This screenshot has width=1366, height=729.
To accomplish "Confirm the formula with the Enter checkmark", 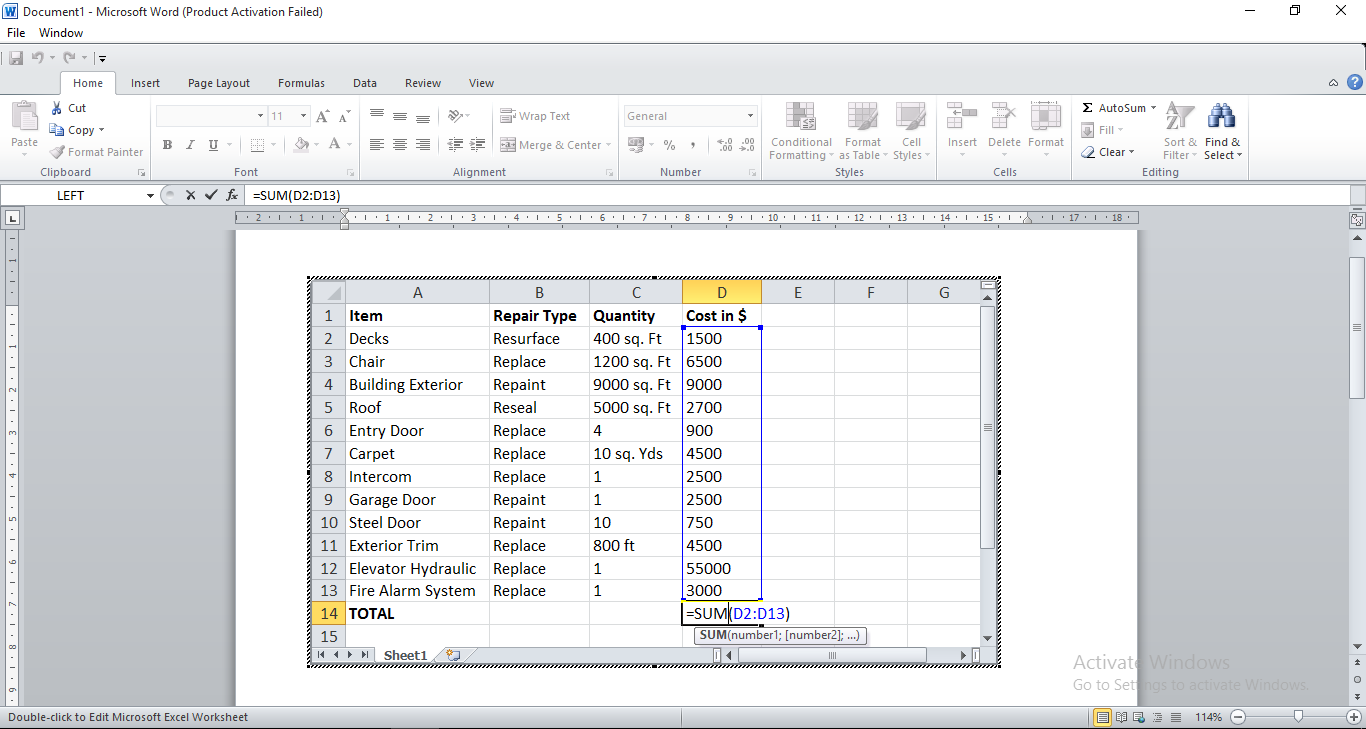I will tap(211, 195).
